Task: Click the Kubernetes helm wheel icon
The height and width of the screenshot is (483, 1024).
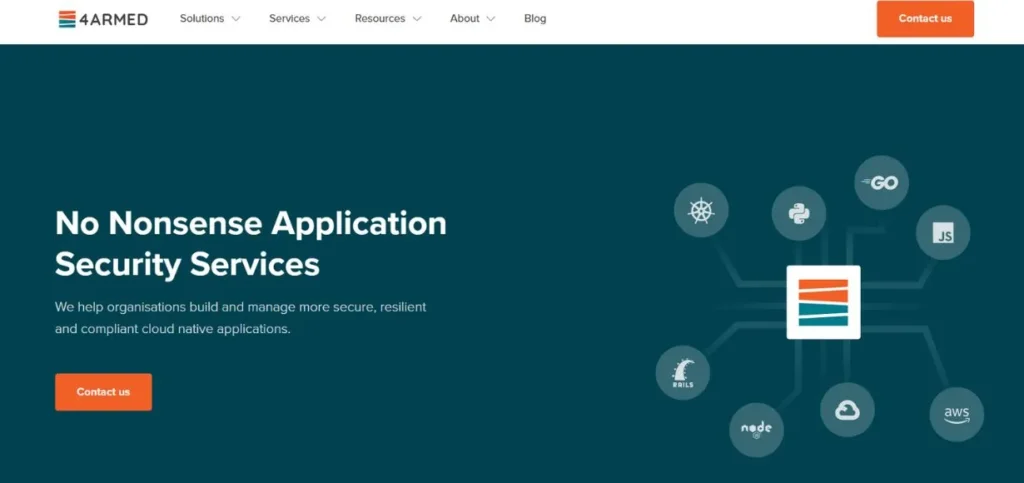Action: (701, 210)
